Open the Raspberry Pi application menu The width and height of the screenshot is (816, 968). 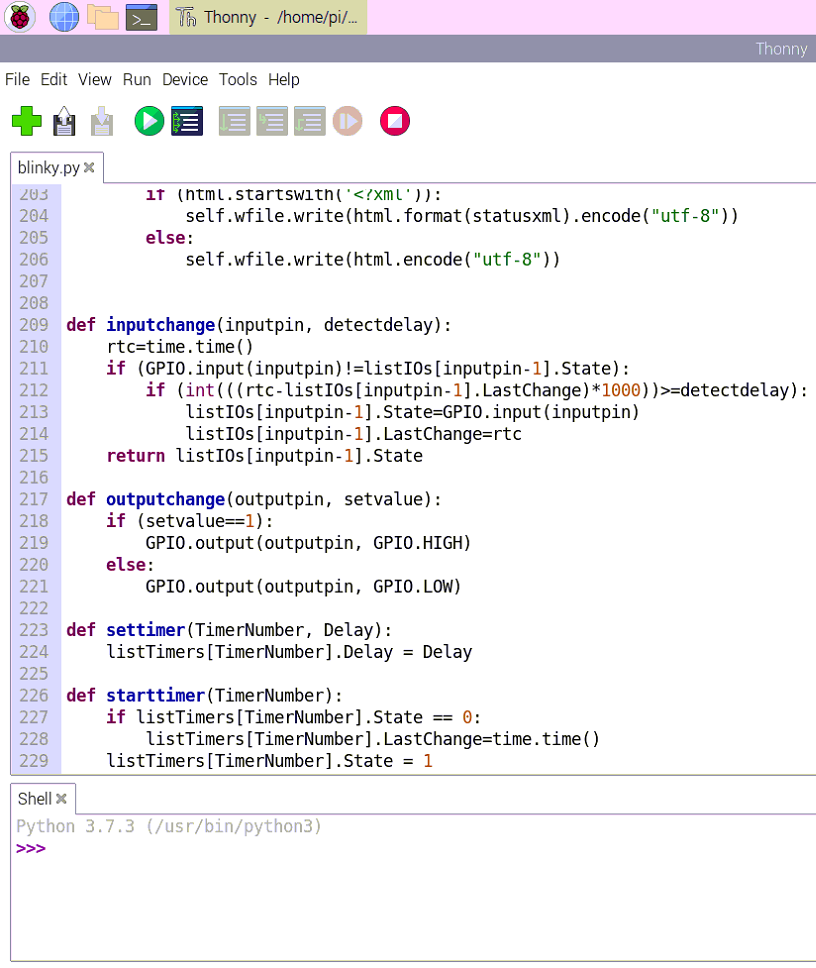tap(20, 17)
